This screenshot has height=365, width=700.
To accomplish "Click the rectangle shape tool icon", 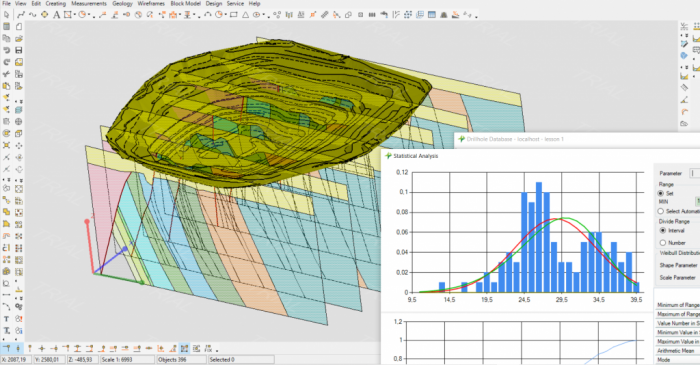I will click(x=233, y=15).
